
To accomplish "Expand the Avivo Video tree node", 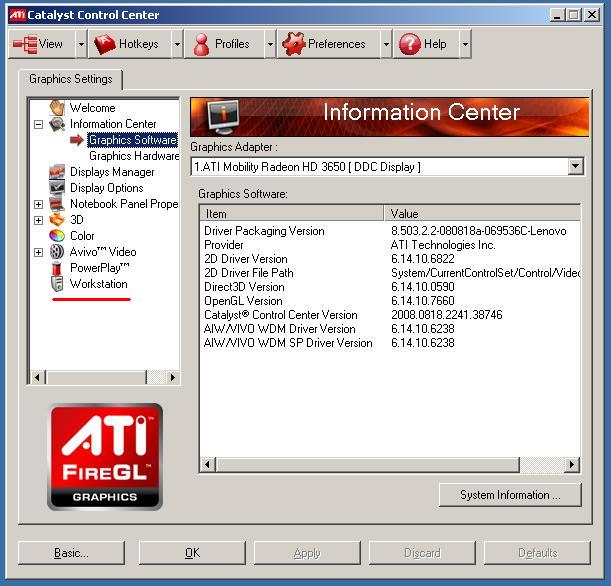I will coord(38,252).
